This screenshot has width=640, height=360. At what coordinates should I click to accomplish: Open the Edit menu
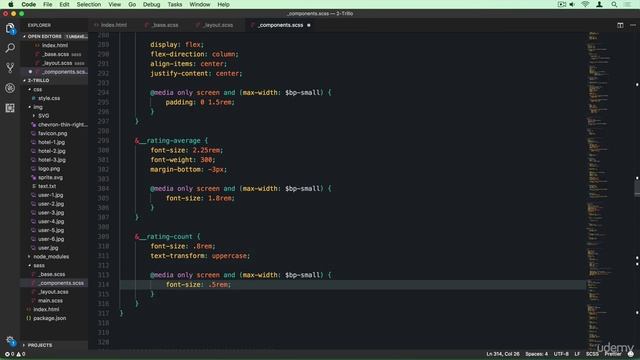[x=64, y=4]
